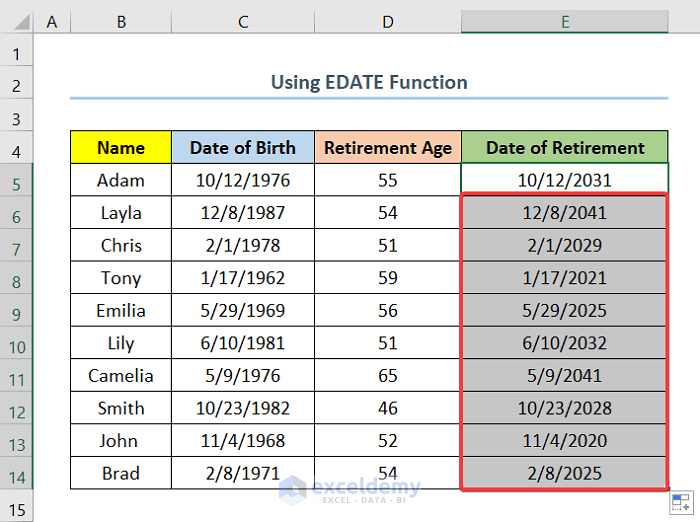Select column B header

click(121, 21)
